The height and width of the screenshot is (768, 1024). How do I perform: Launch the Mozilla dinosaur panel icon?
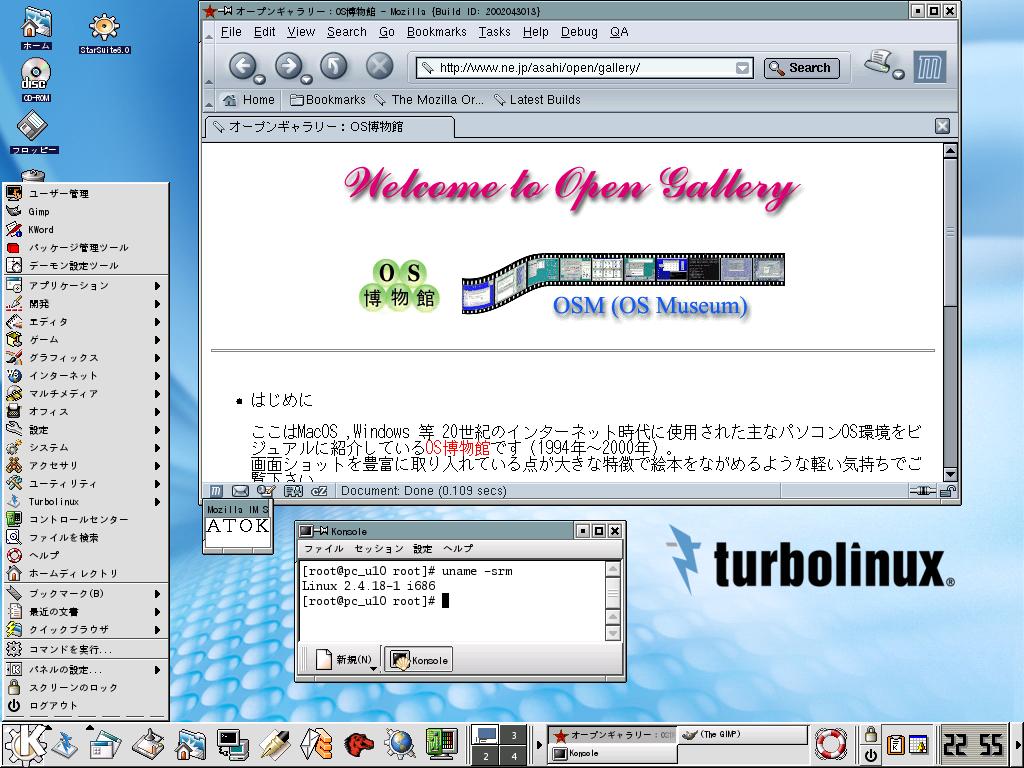coord(359,745)
